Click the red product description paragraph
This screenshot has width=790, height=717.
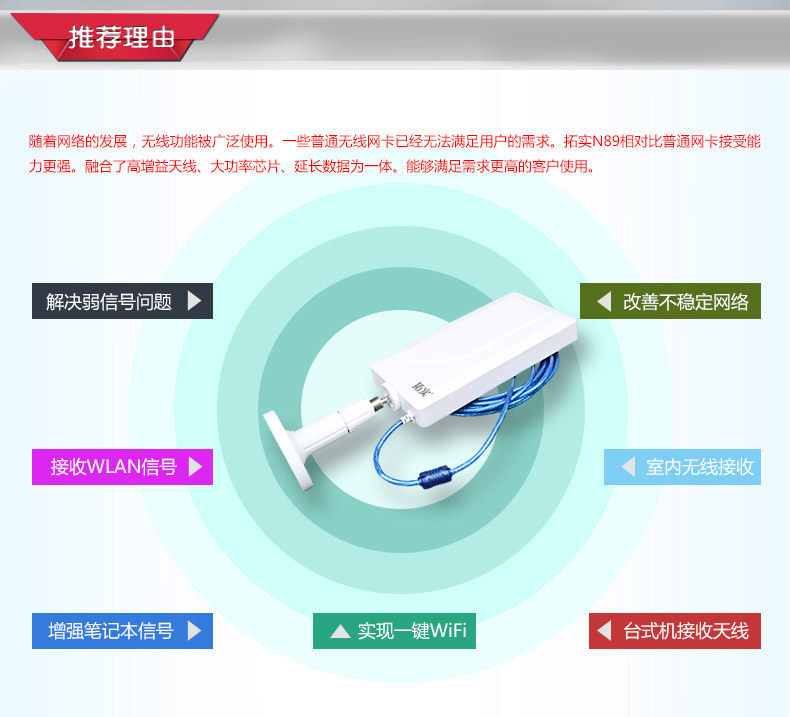394,153
